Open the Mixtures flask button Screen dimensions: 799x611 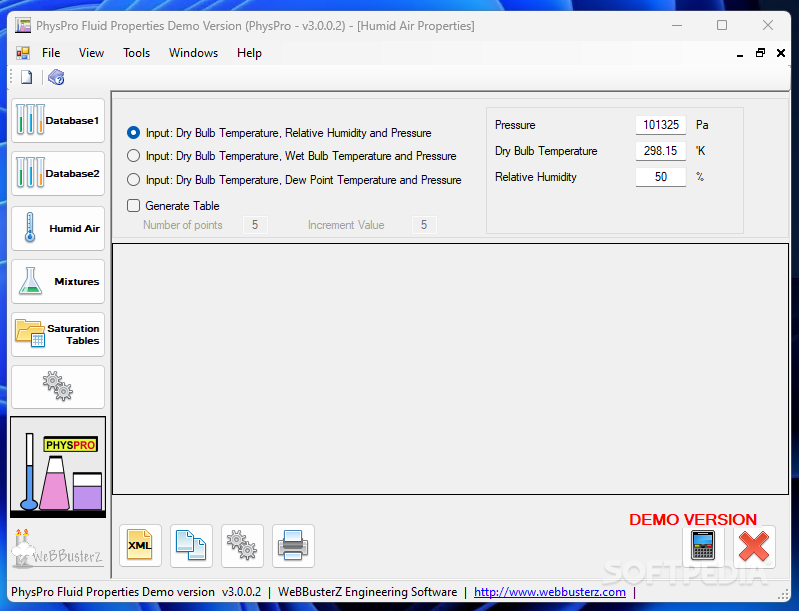coord(58,281)
